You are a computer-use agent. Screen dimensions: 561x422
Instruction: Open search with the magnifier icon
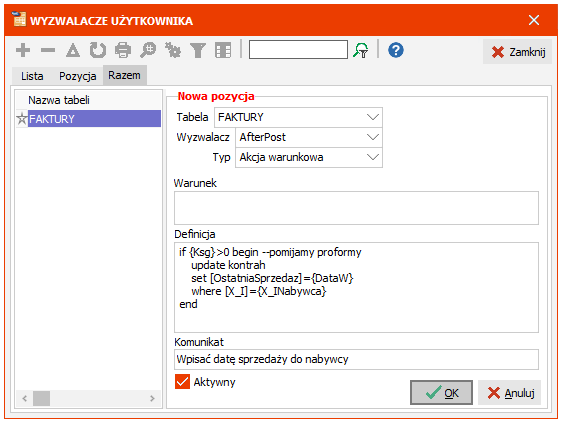[148, 50]
